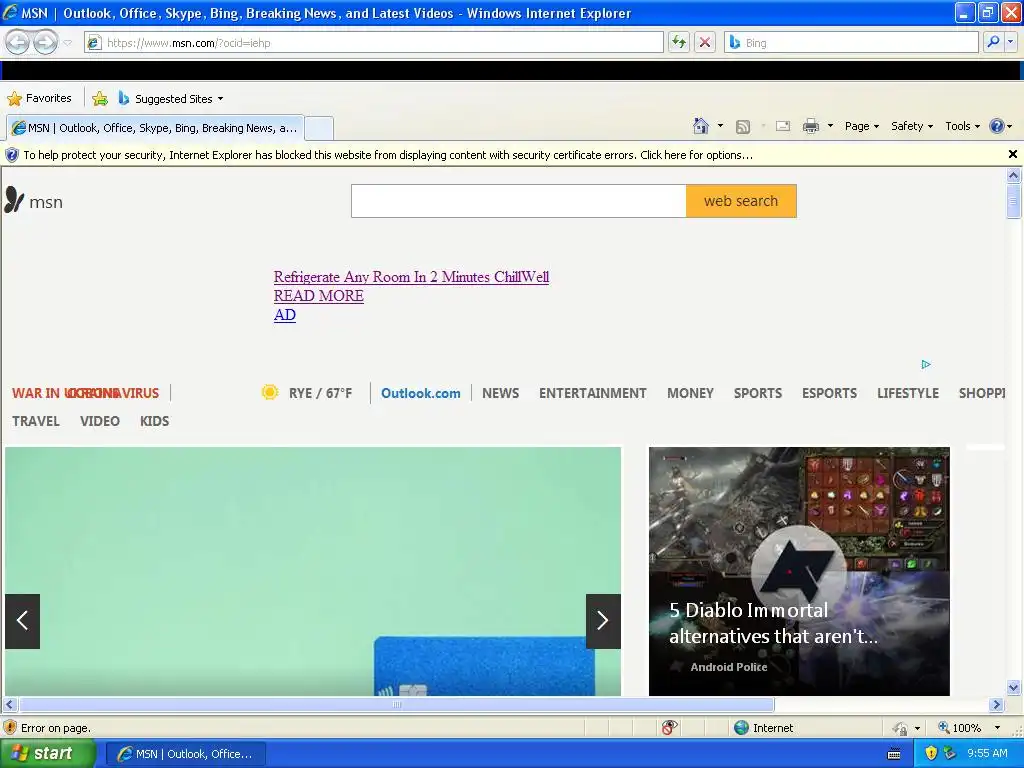This screenshot has width=1024, height=768.
Task: Click the Stop loading X icon
Action: [705, 42]
